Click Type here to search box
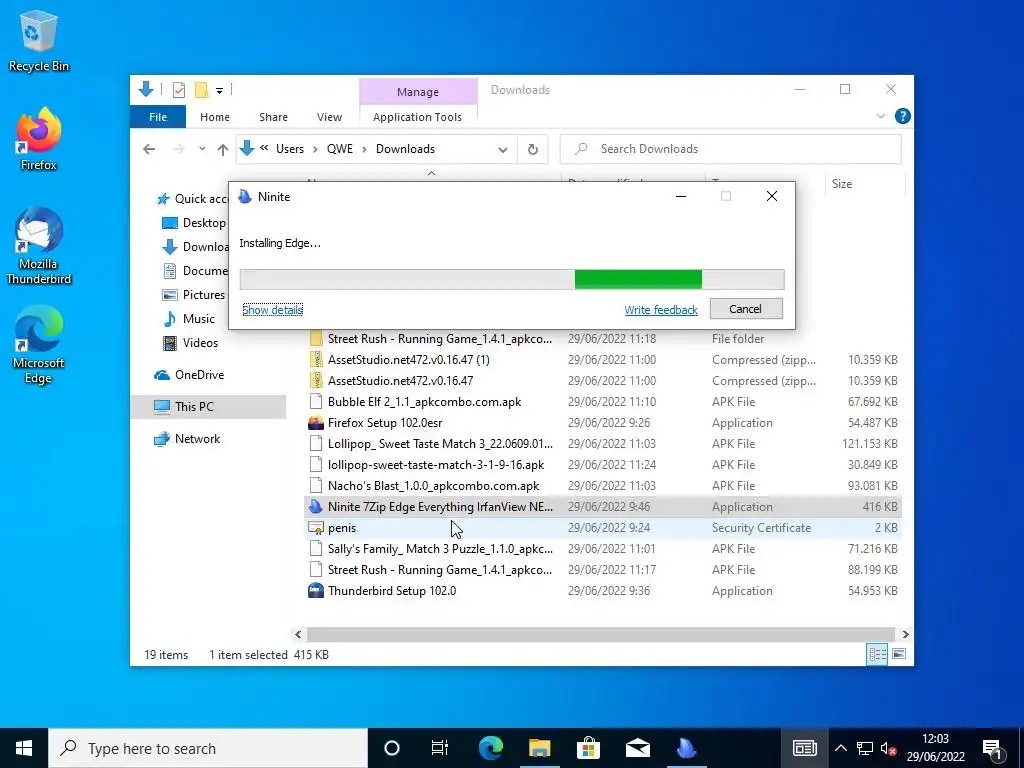 (208, 748)
